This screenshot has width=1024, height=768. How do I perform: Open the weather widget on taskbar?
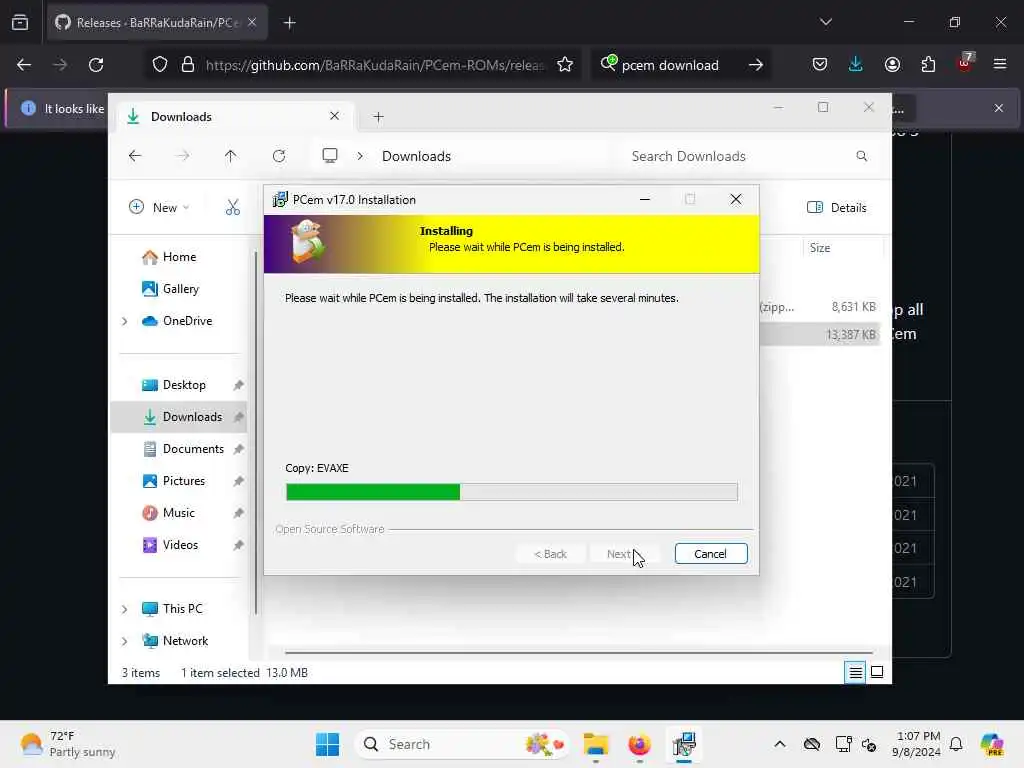[67, 744]
